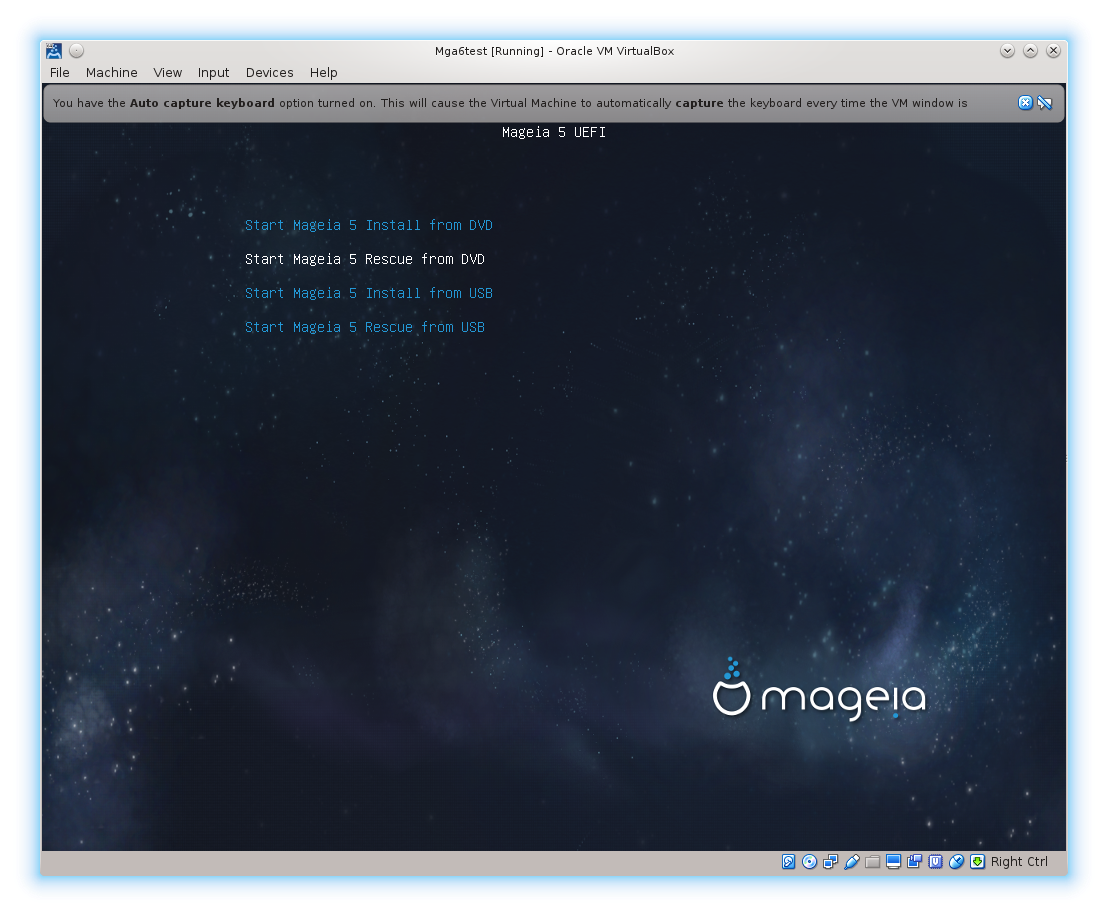Select Start Mageia 5 Install from USB
Screen dimensions: 1108x916
pos(369,293)
